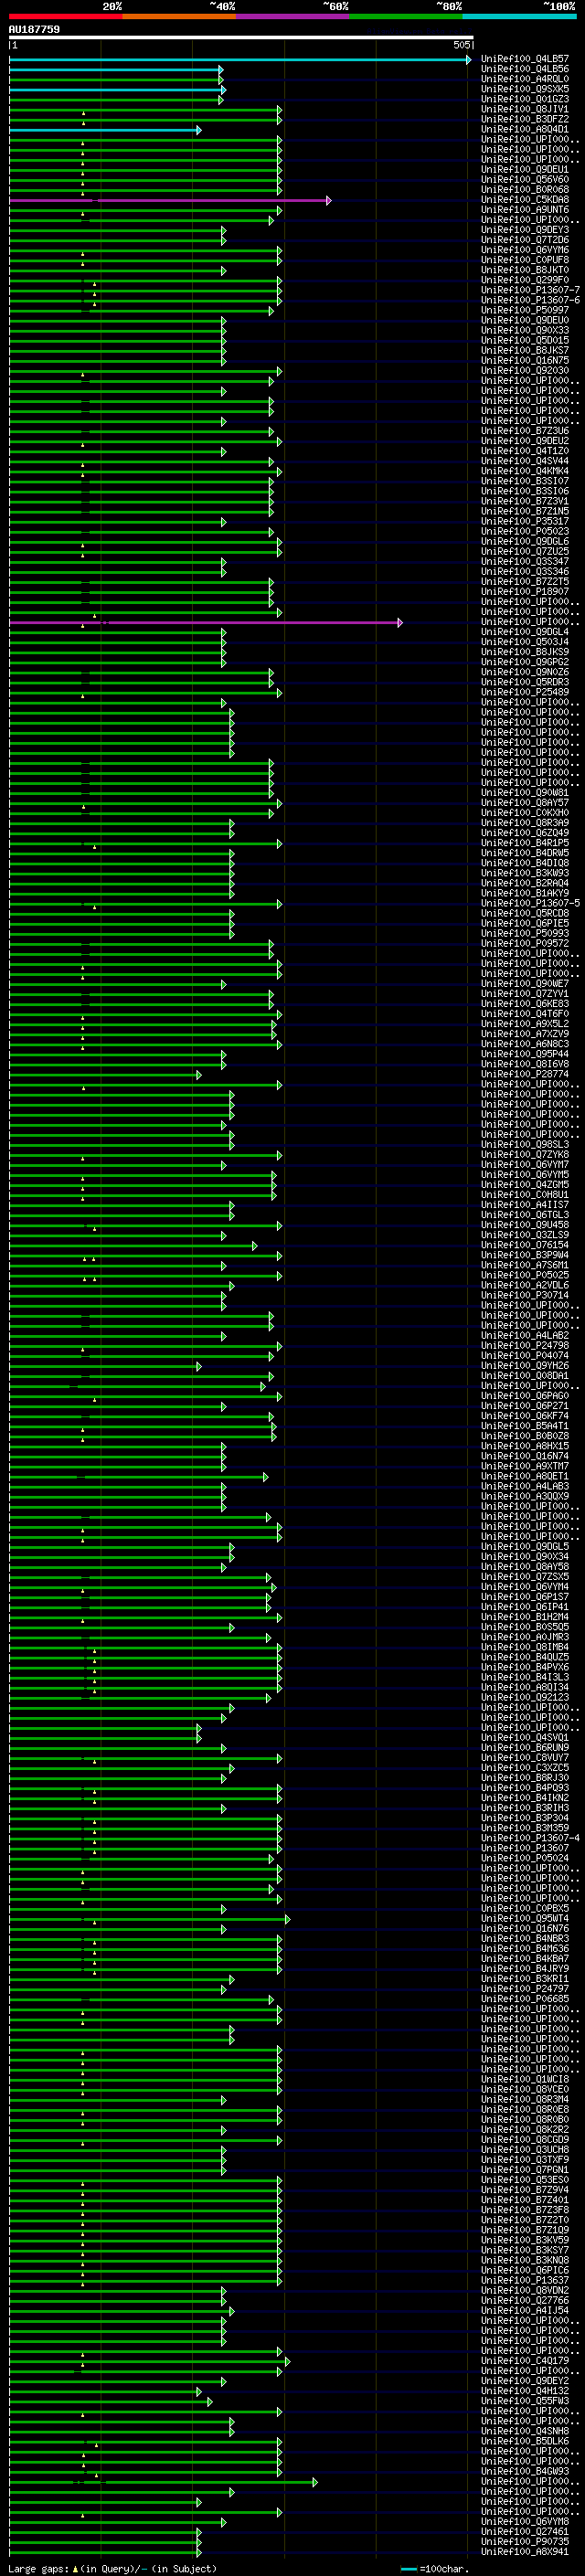Select label UniRef100_P04074
The width and height of the screenshot is (585, 2576).
(x=525, y=1355)
